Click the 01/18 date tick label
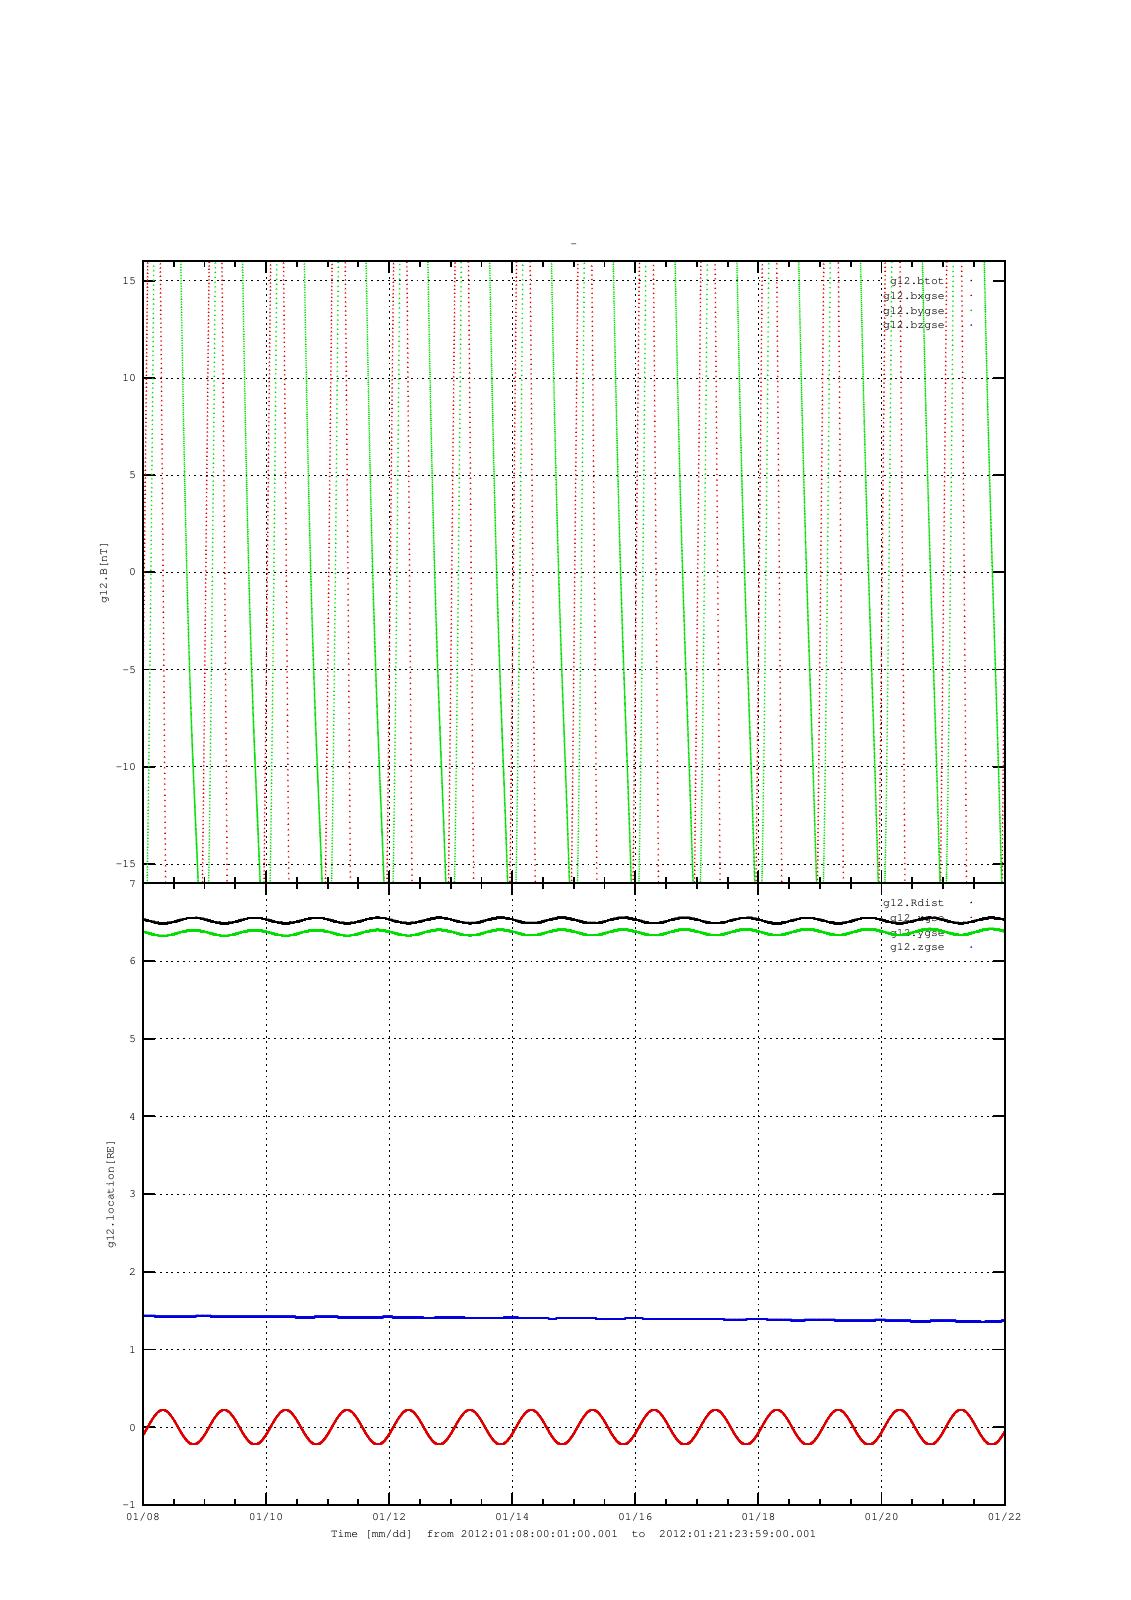 click(x=758, y=1516)
